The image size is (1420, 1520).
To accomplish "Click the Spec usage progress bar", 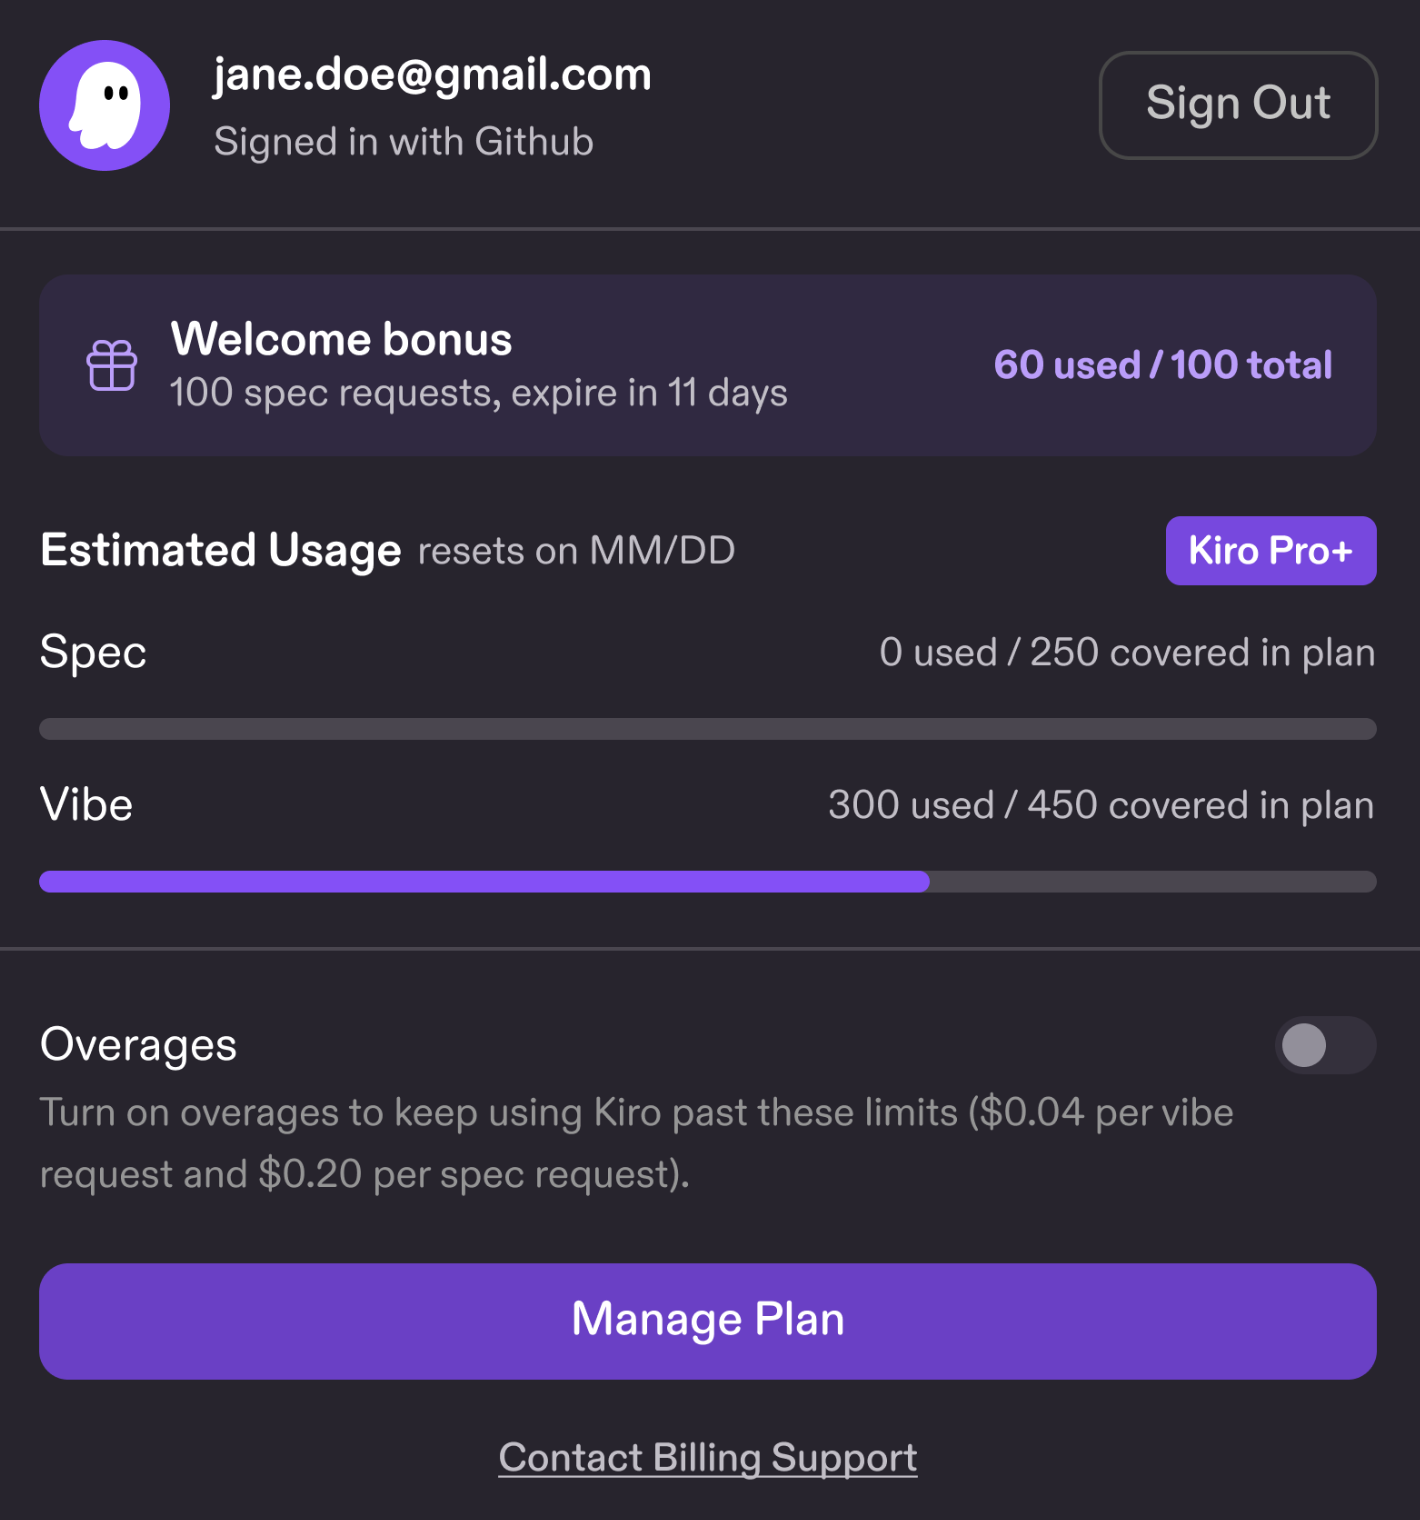I will coord(708,729).
